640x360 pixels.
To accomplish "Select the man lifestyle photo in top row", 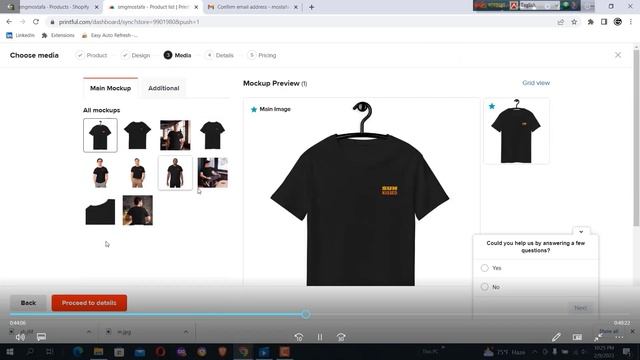I will click(175, 135).
